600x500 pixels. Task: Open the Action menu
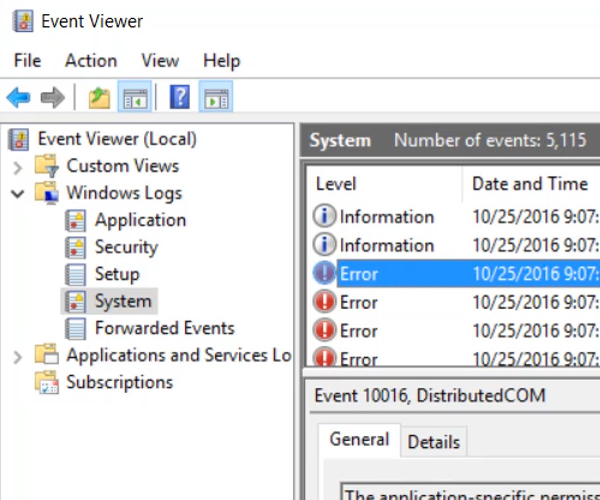click(91, 60)
